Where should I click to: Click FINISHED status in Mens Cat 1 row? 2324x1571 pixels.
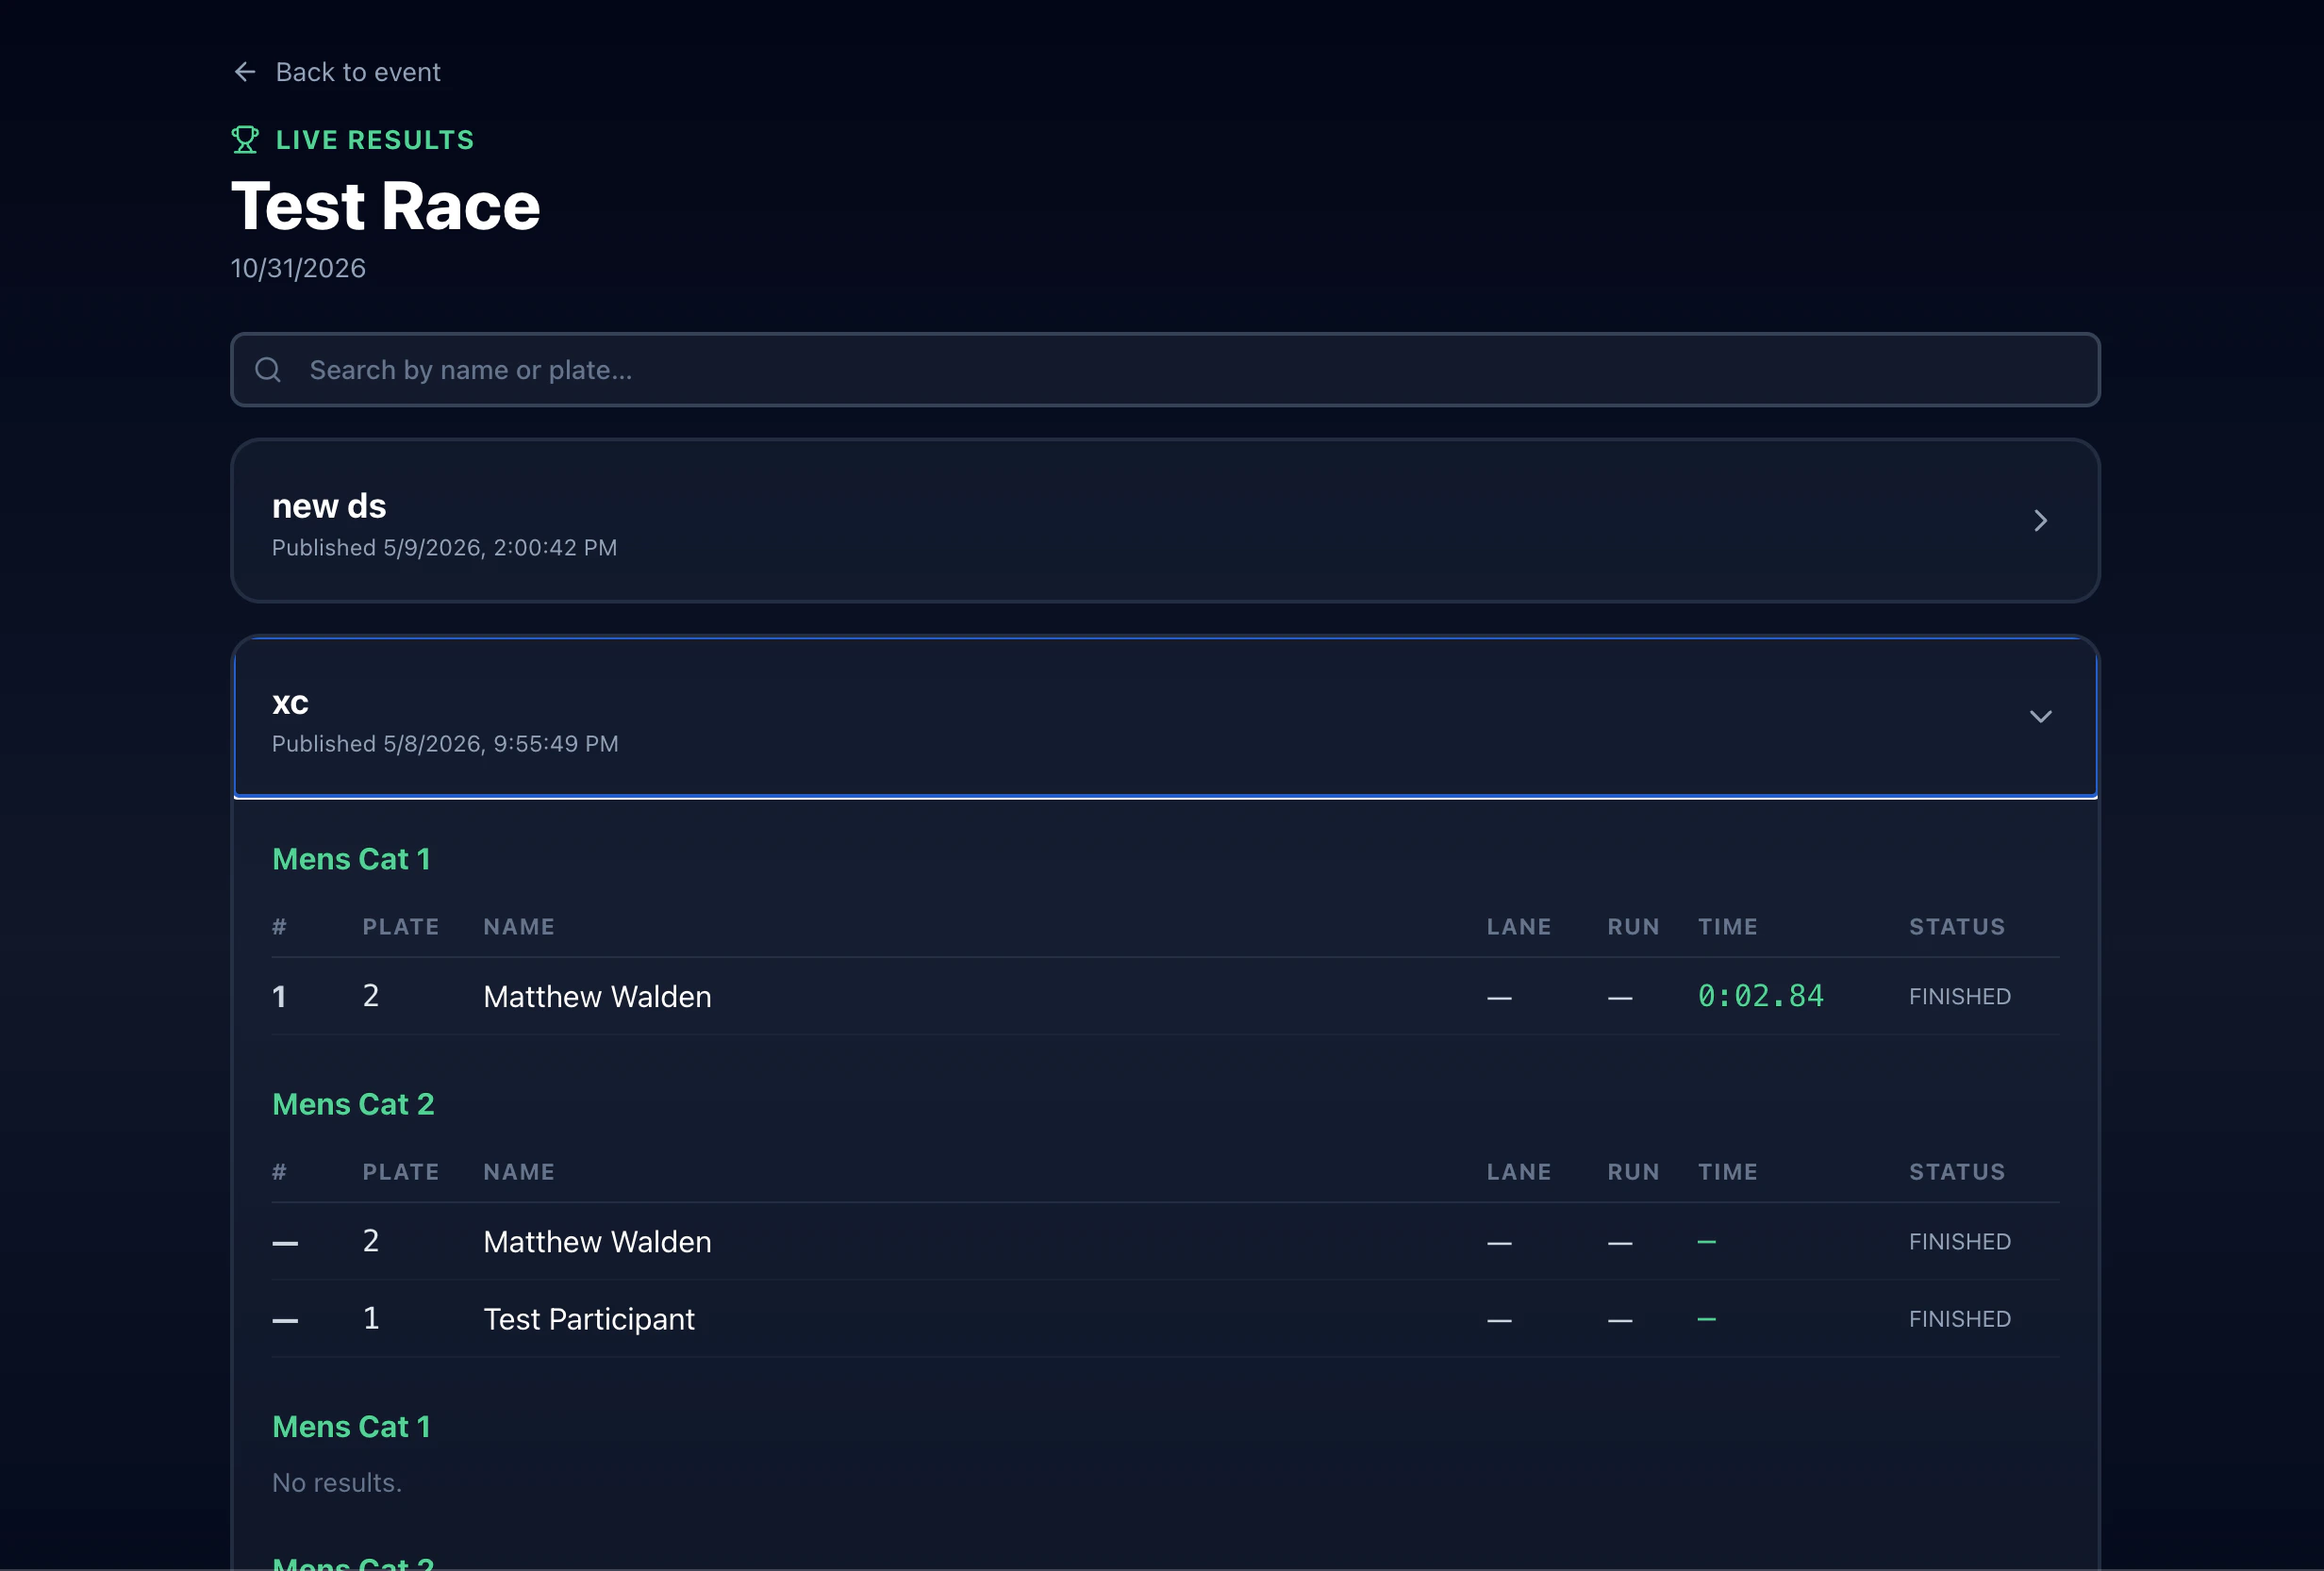[1959, 996]
